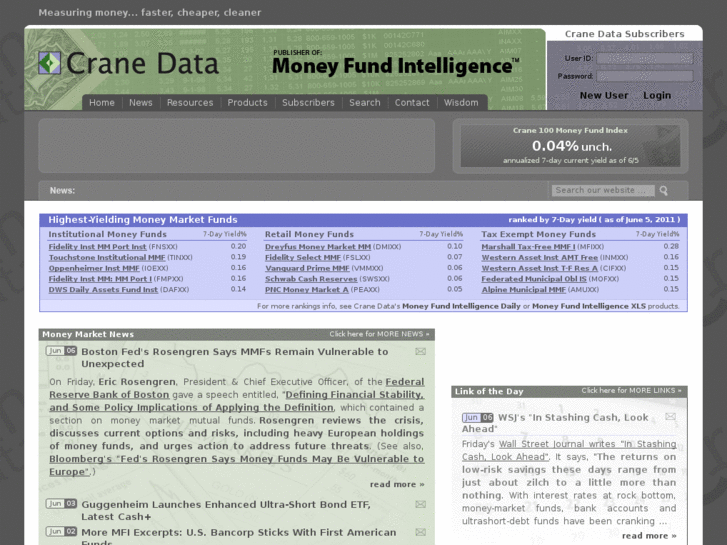Open Federated Municipal Obl IS link
Viewport: 727px width, 545px height.
534,279
